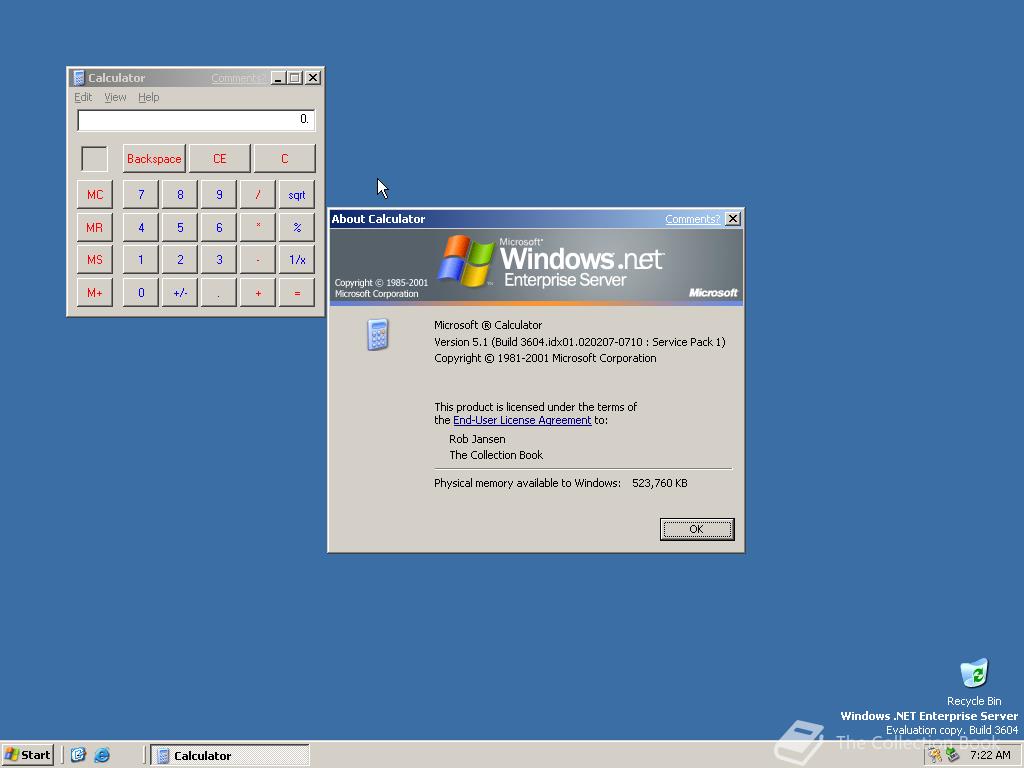Click Comments? link in About Calculator dialog
The width and height of the screenshot is (1024, 768).
point(692,219)
